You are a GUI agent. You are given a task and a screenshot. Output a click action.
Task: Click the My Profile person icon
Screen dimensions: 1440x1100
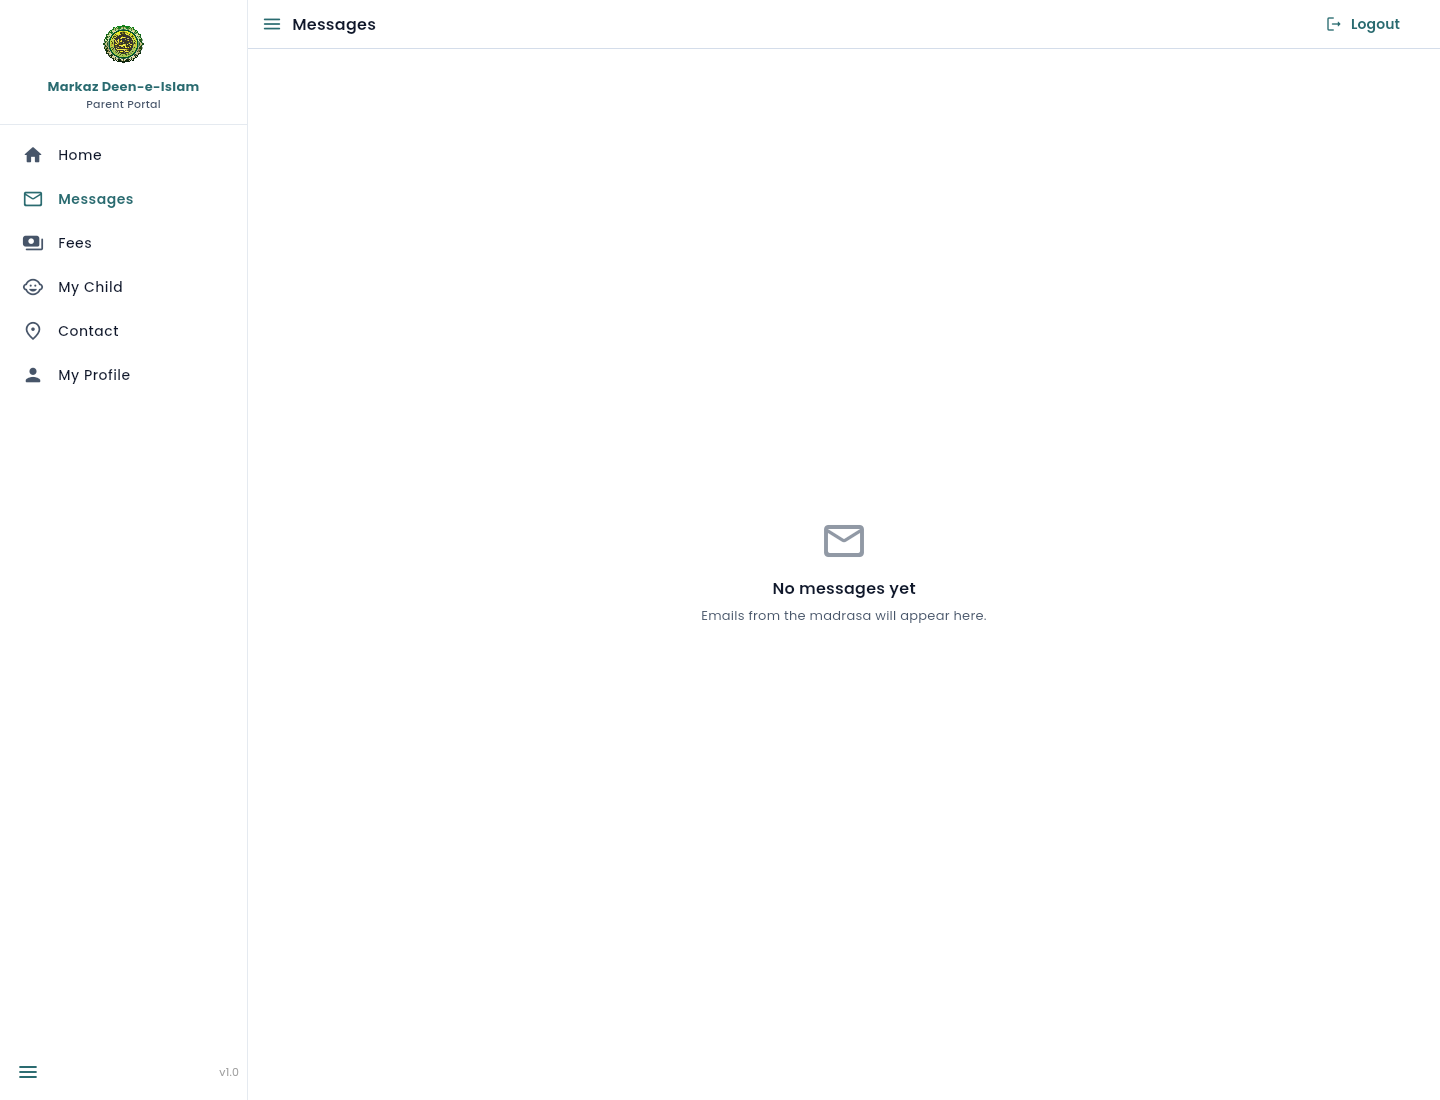[33, 375]
